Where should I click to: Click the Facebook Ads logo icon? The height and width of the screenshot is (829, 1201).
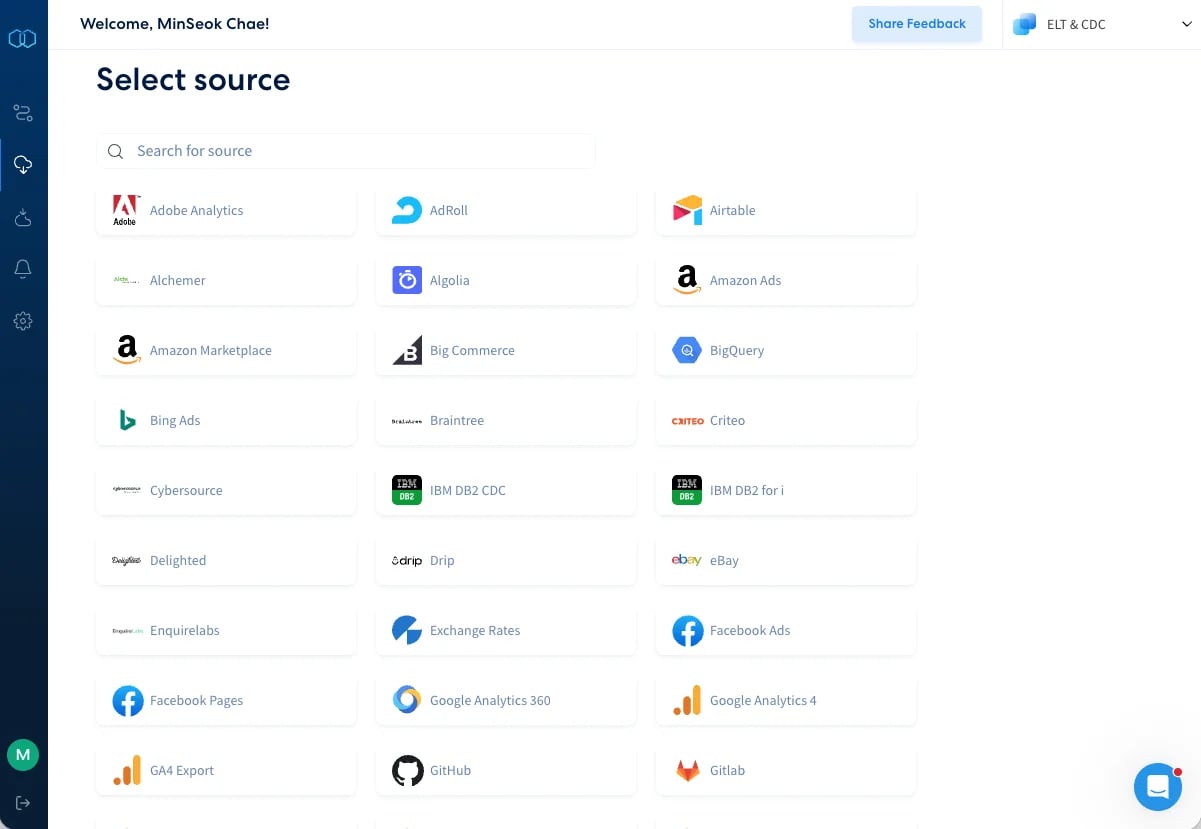(687, 630)
